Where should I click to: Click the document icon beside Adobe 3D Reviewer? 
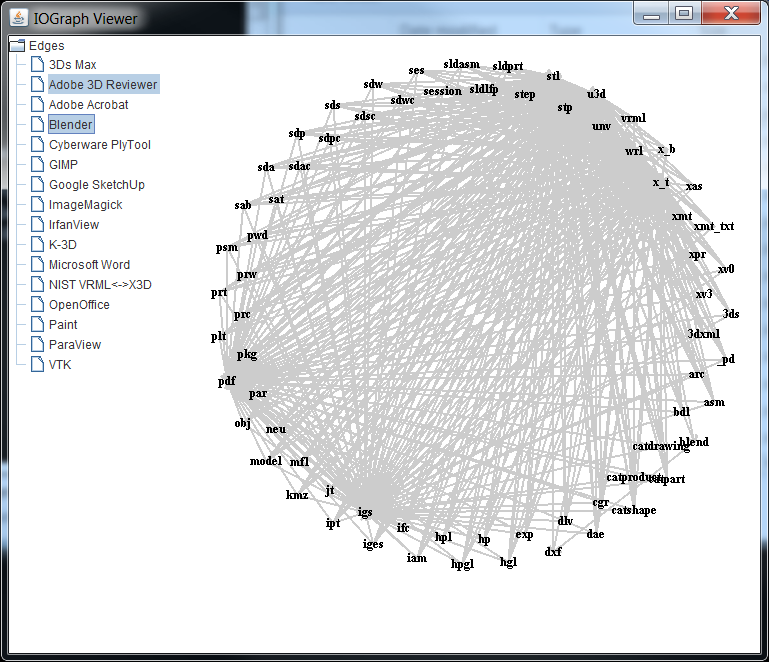pos(37,84)
